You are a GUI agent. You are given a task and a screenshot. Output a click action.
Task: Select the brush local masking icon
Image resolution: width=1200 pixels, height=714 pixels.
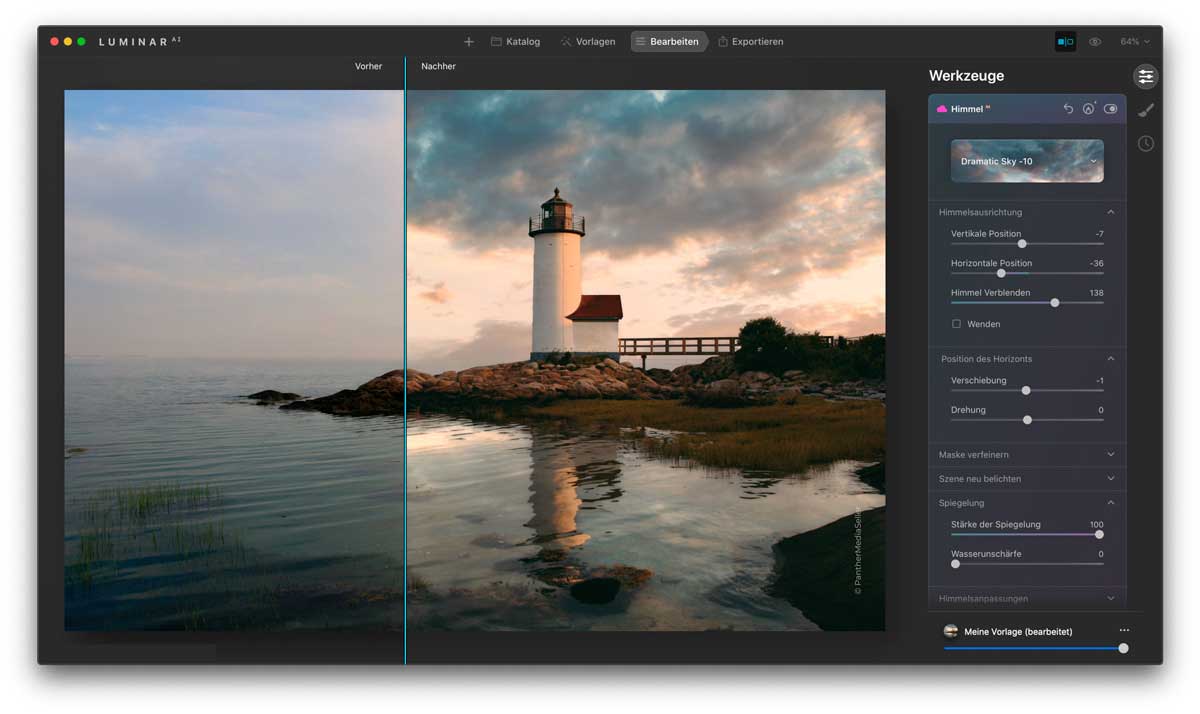[1145, 110]
